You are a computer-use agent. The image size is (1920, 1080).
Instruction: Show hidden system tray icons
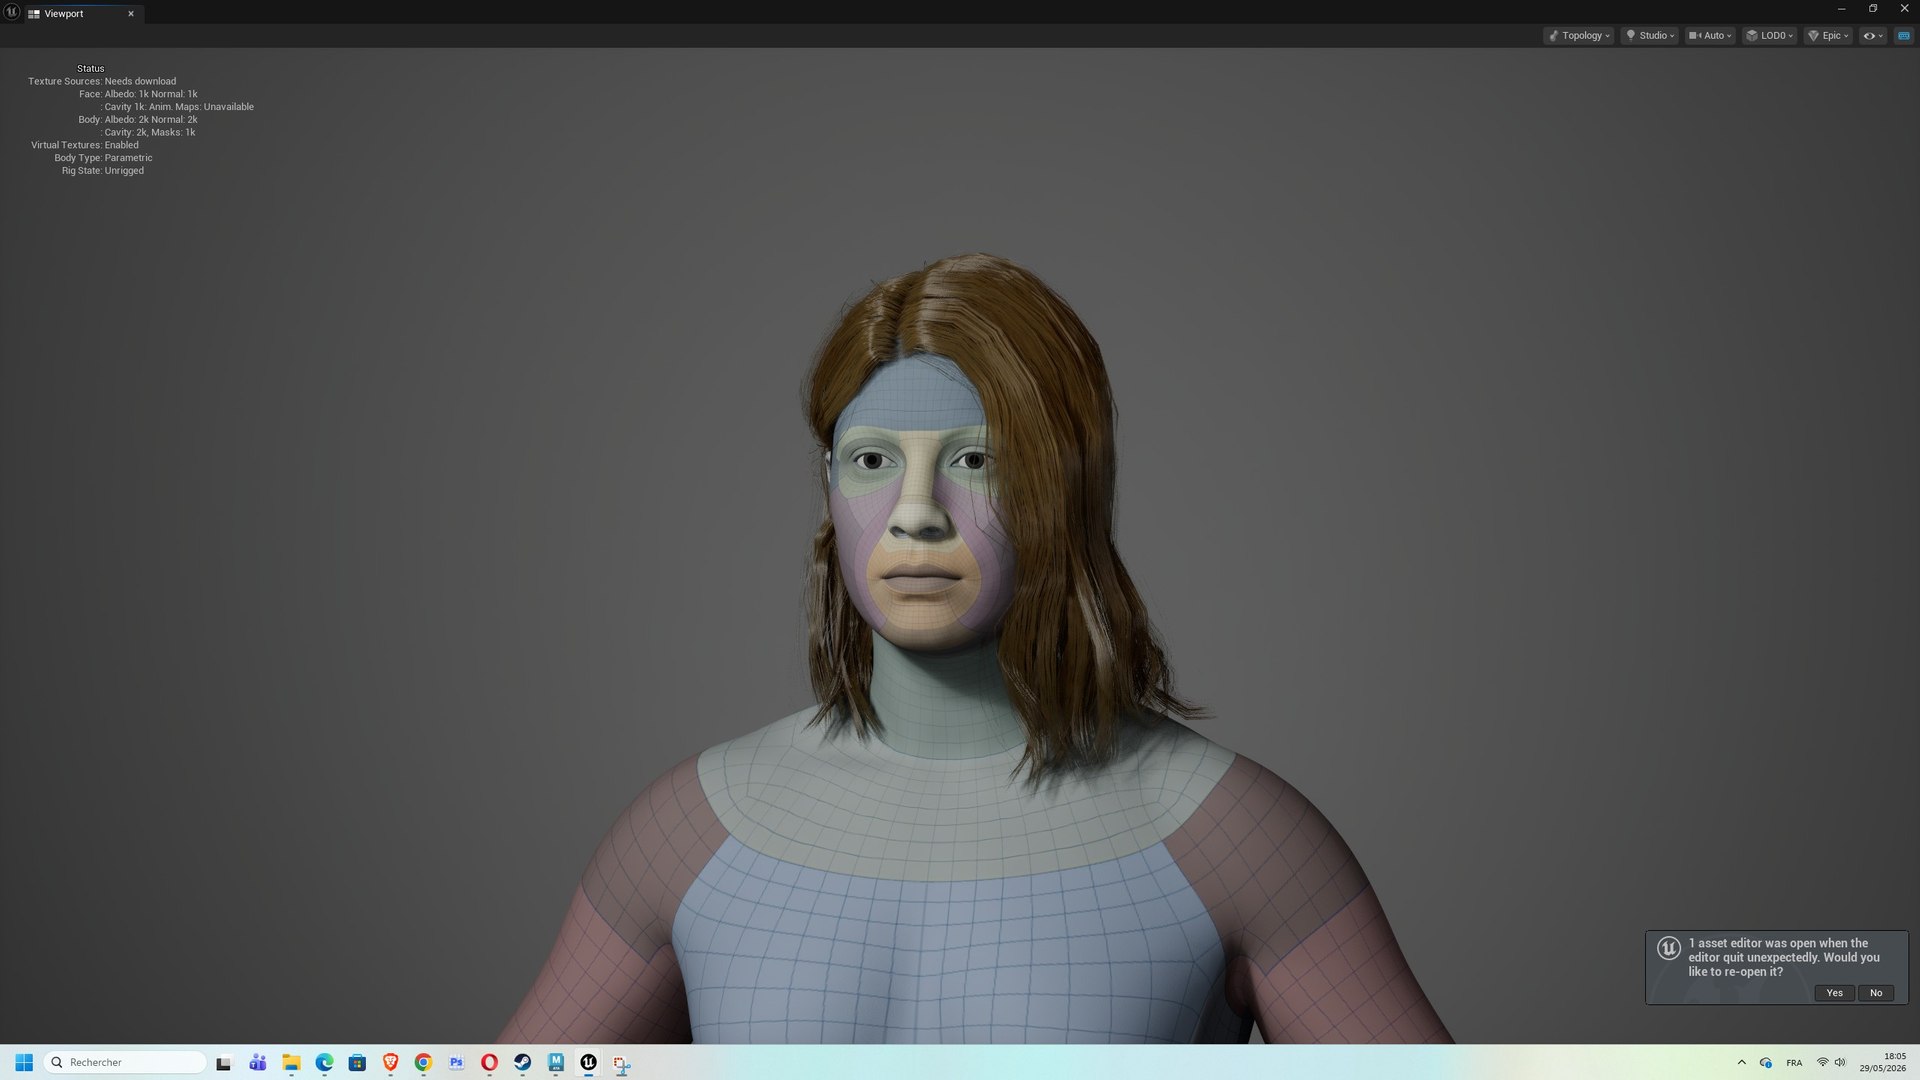[1741, 1062]
